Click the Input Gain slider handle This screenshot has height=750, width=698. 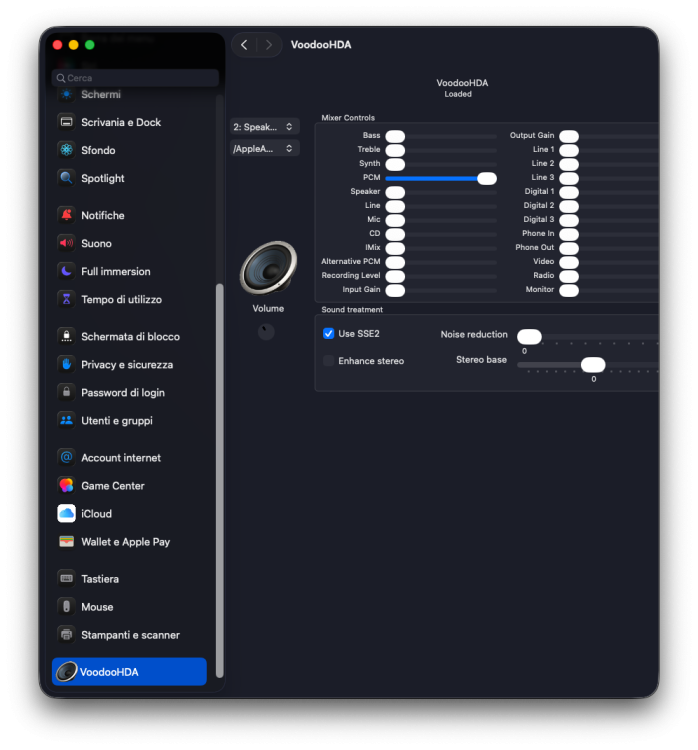(x=395, y=290)
